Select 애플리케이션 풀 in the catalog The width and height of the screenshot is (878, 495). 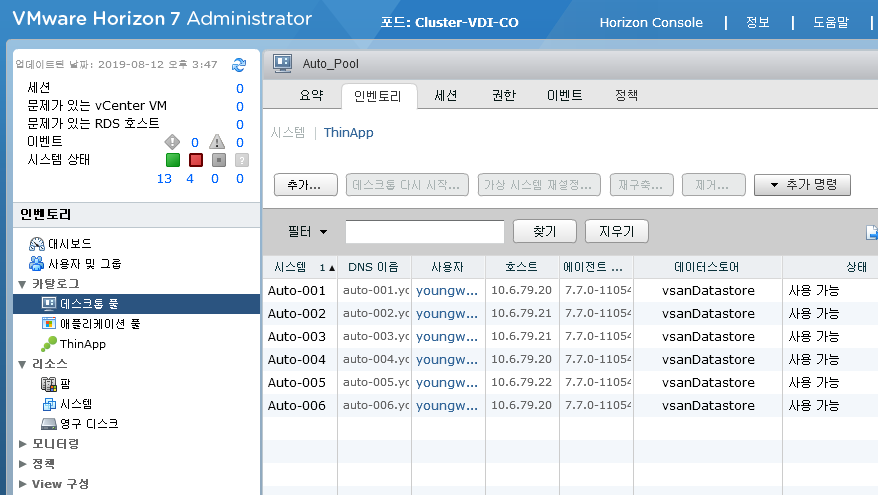pyautogui.click(x=91, y=324)
